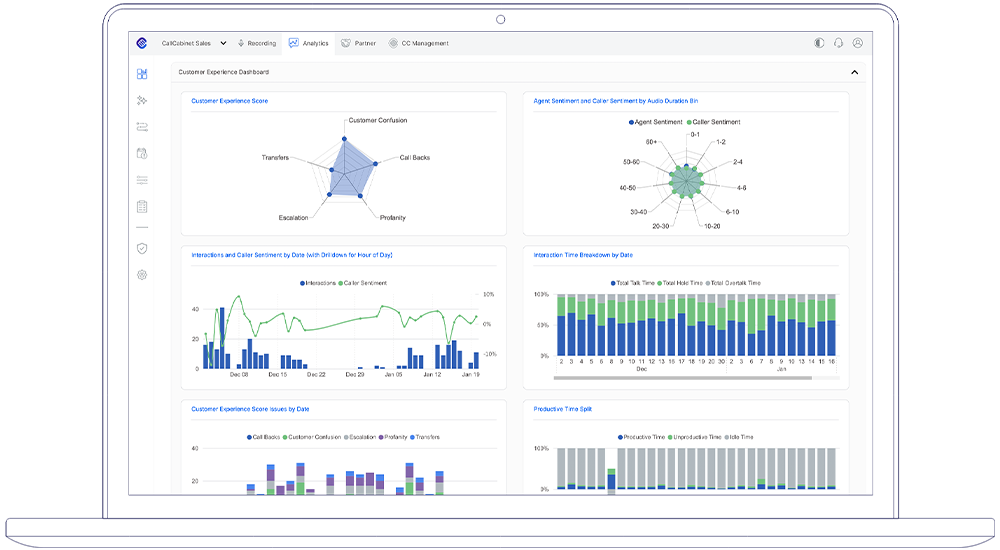Toggle Agent Sentiment legend series
Image resolution: width=1000 pixels, height=550 pixels.
point(655,122)
